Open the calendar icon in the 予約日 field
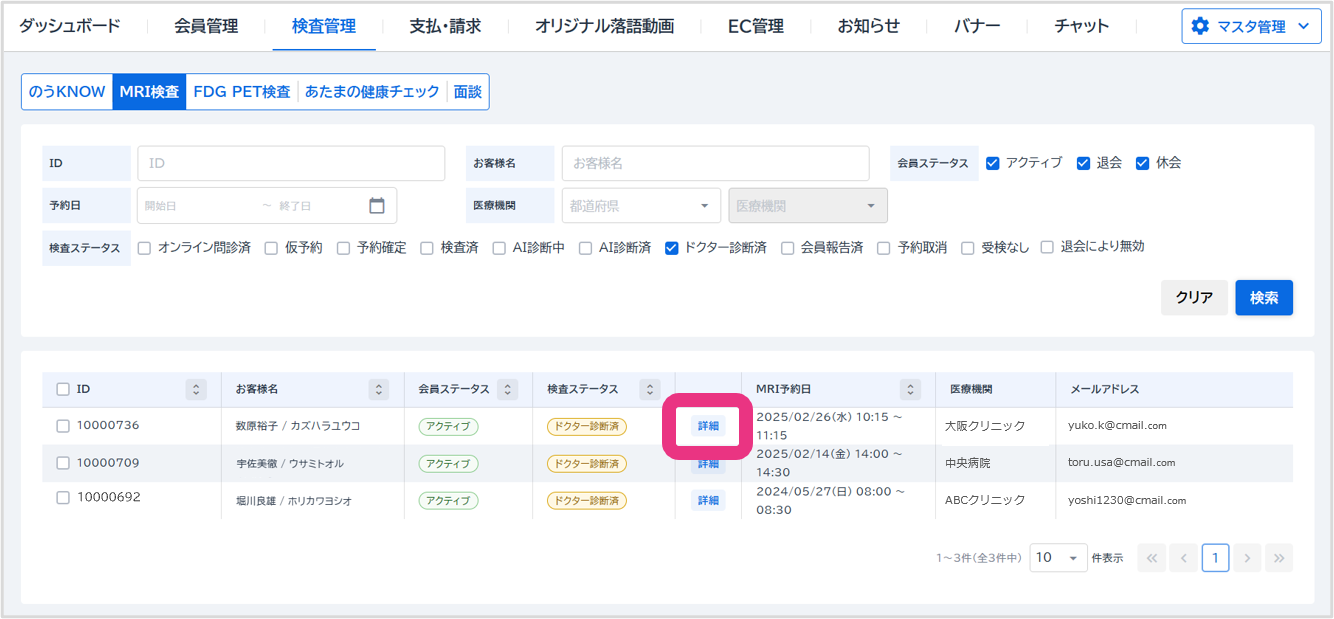The height and width of the screenshot is (619, 1334). coord(377,206)
